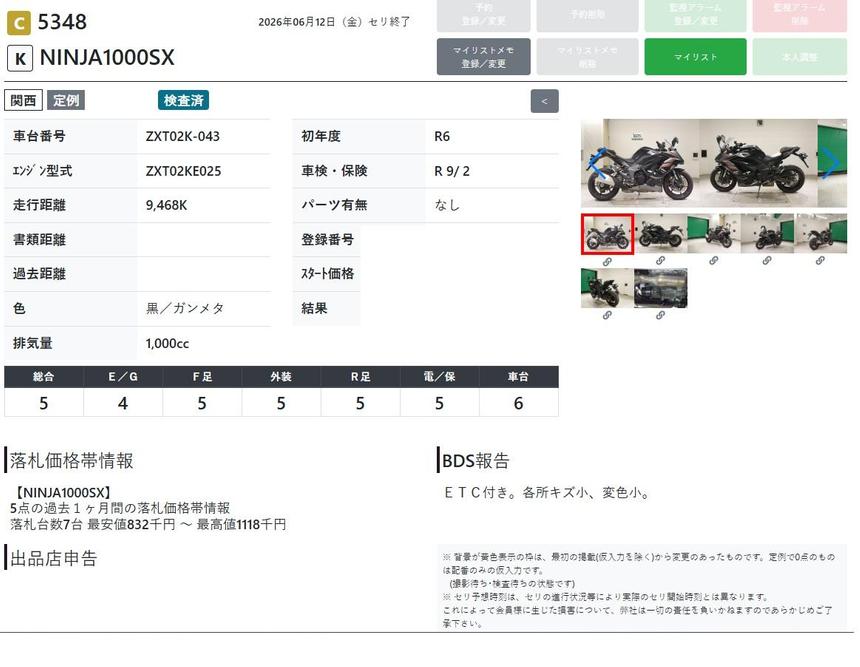
Task: Open link icon under the fourth thumbnail
Action: pyautogui.click(x=767, y=261)
